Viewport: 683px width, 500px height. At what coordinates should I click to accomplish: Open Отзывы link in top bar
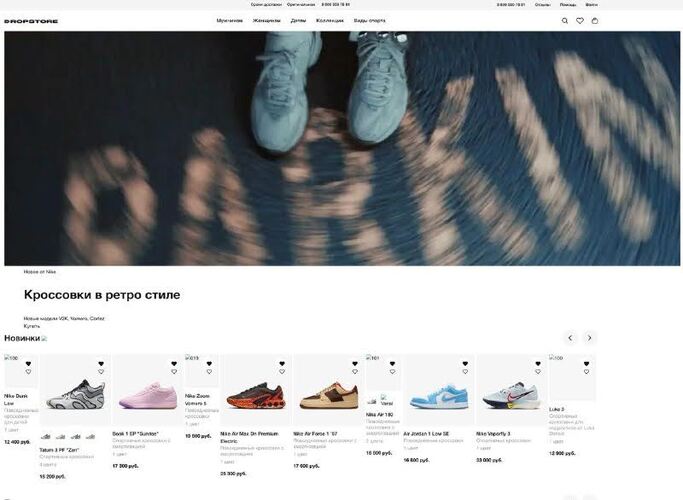tap(543, 5)
